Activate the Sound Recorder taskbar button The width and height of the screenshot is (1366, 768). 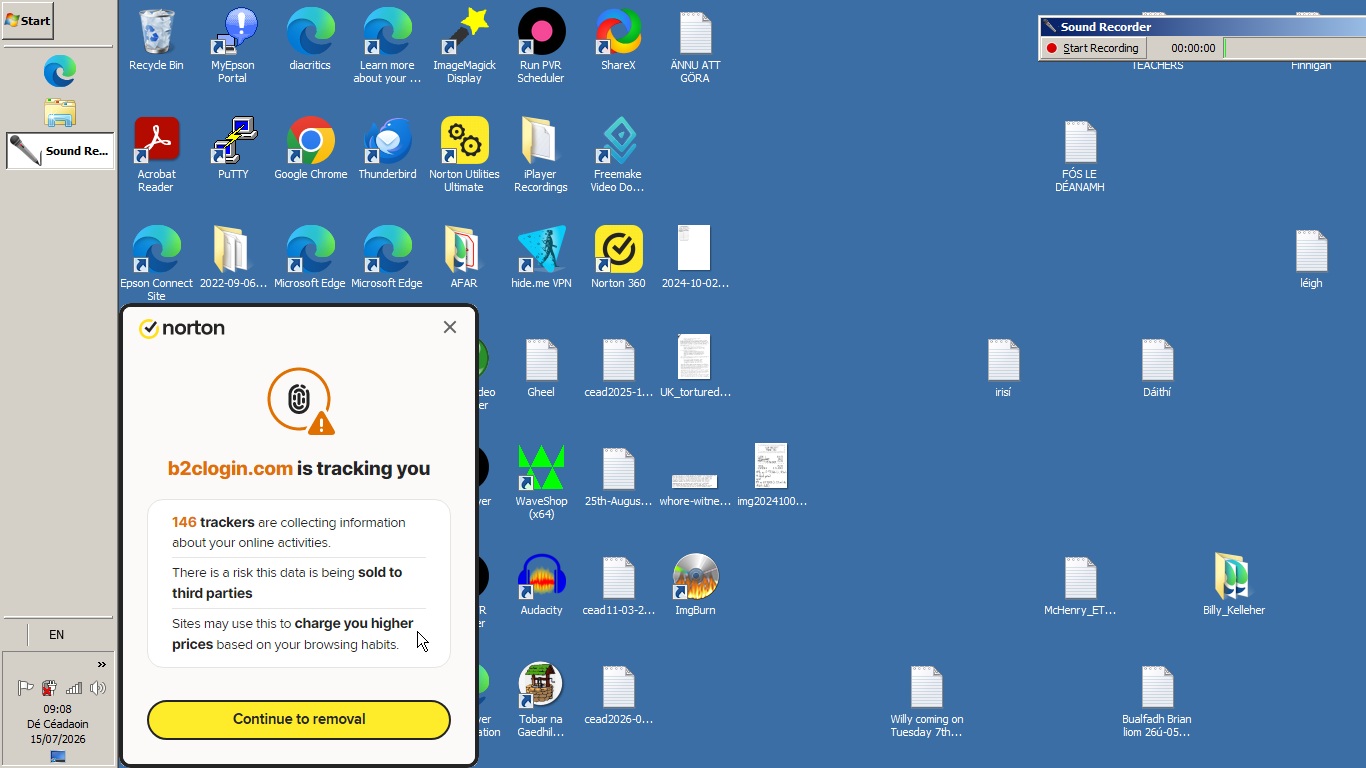[x=60, y=151]
